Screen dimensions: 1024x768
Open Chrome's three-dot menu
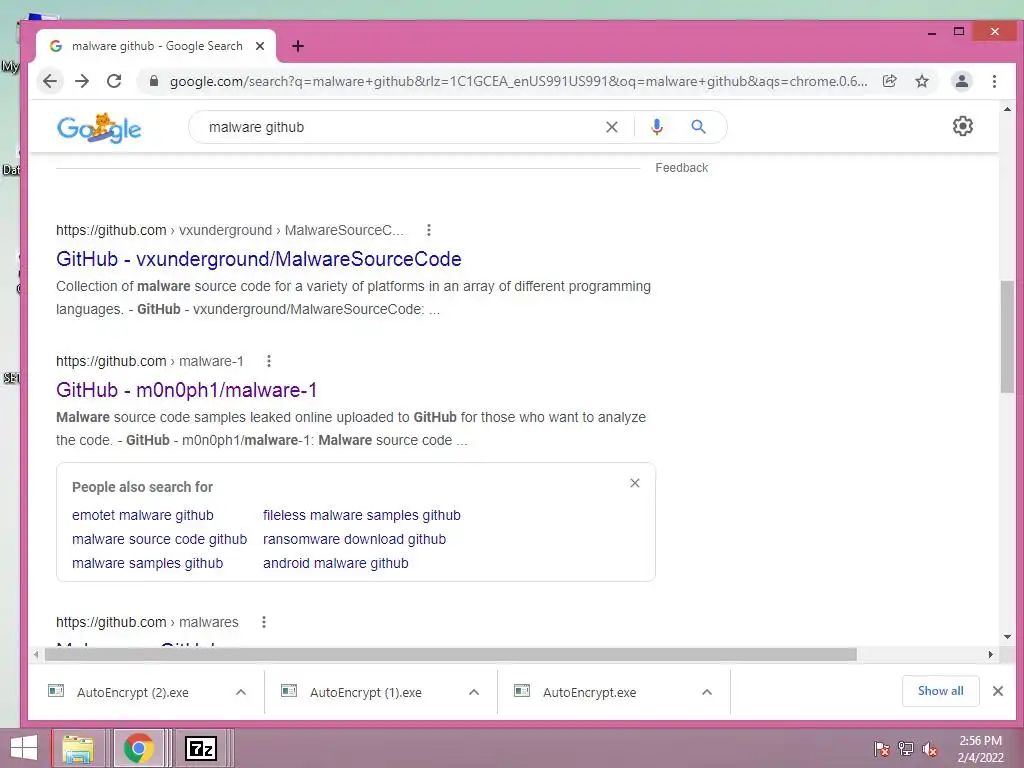click(x=994, y=81)
